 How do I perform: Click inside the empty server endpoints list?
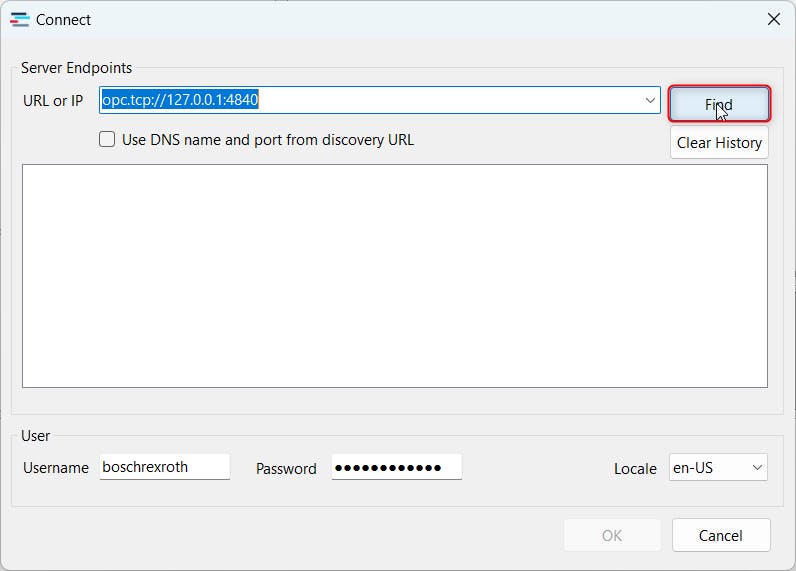point(394,275)
